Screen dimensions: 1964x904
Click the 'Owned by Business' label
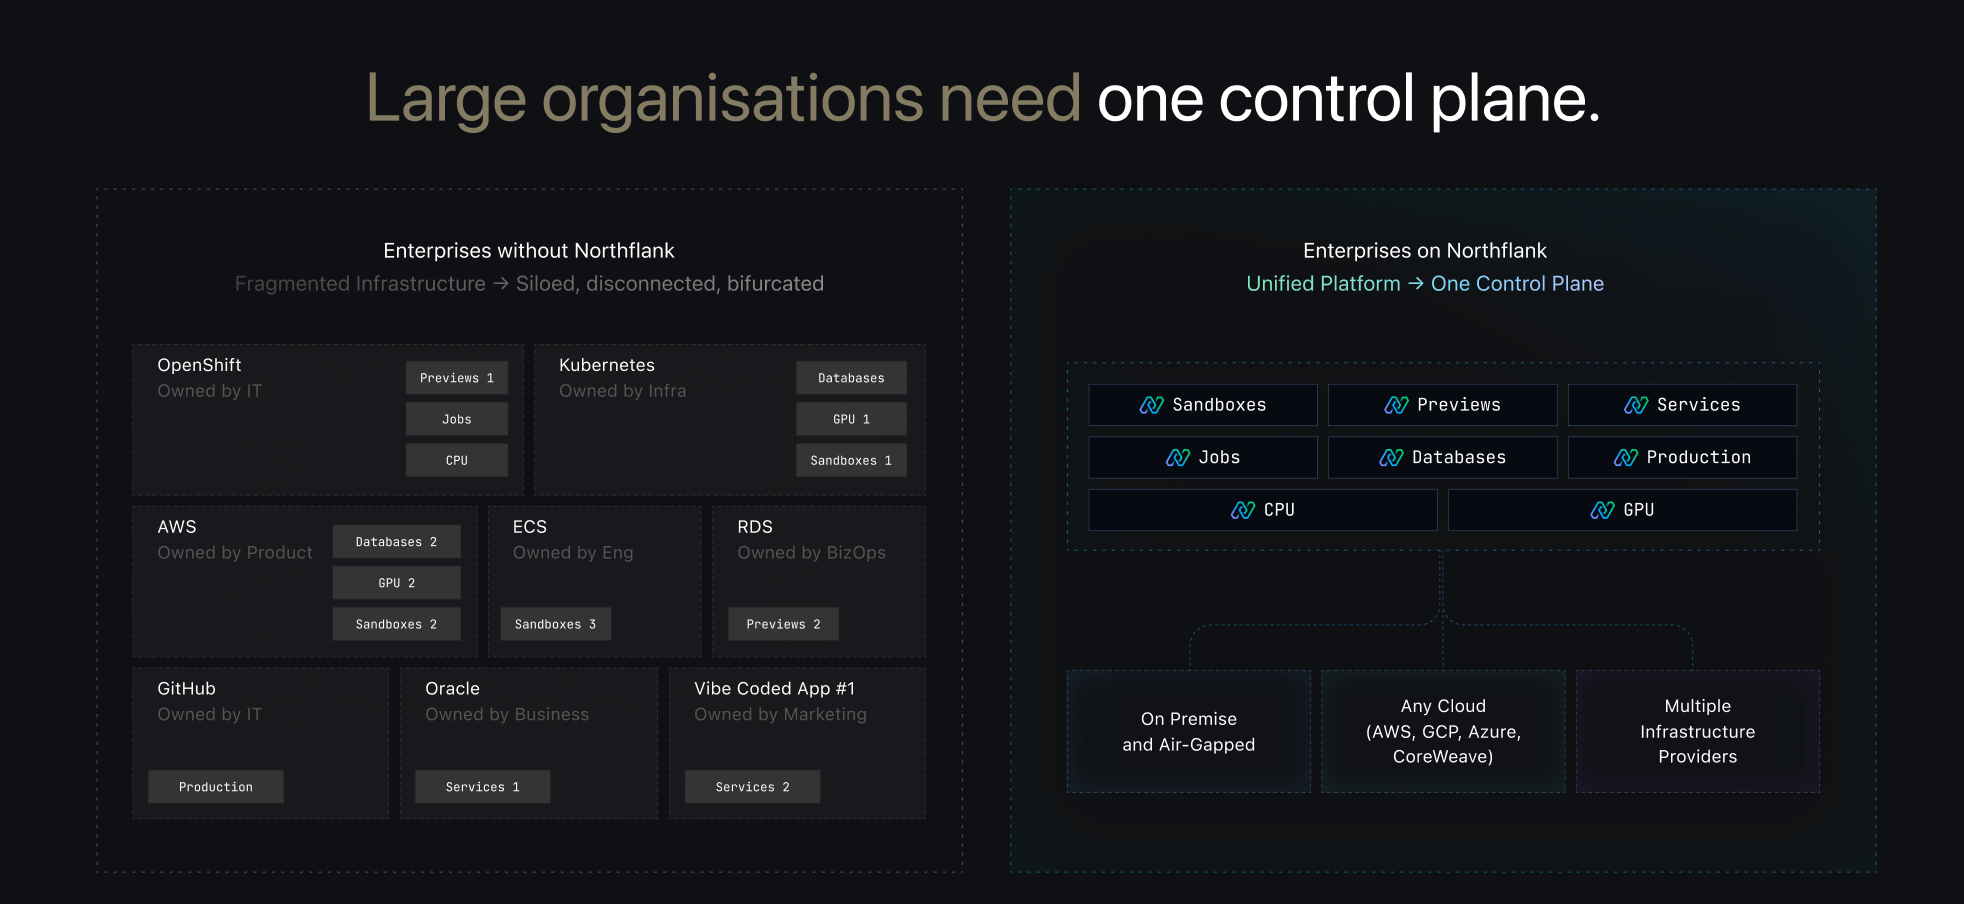point(507,715)
